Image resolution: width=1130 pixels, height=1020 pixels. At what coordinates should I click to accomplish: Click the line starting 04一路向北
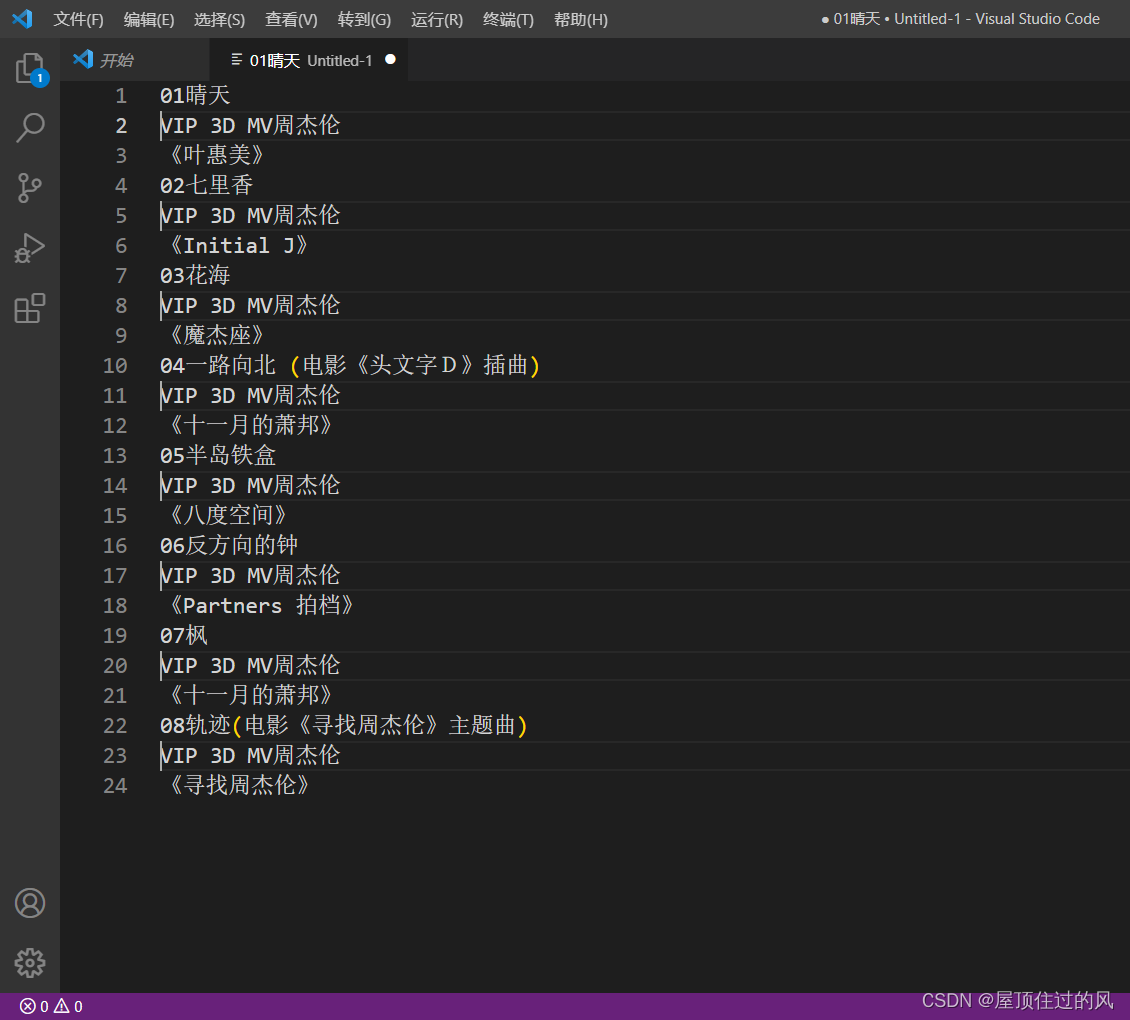click(350, 365)
